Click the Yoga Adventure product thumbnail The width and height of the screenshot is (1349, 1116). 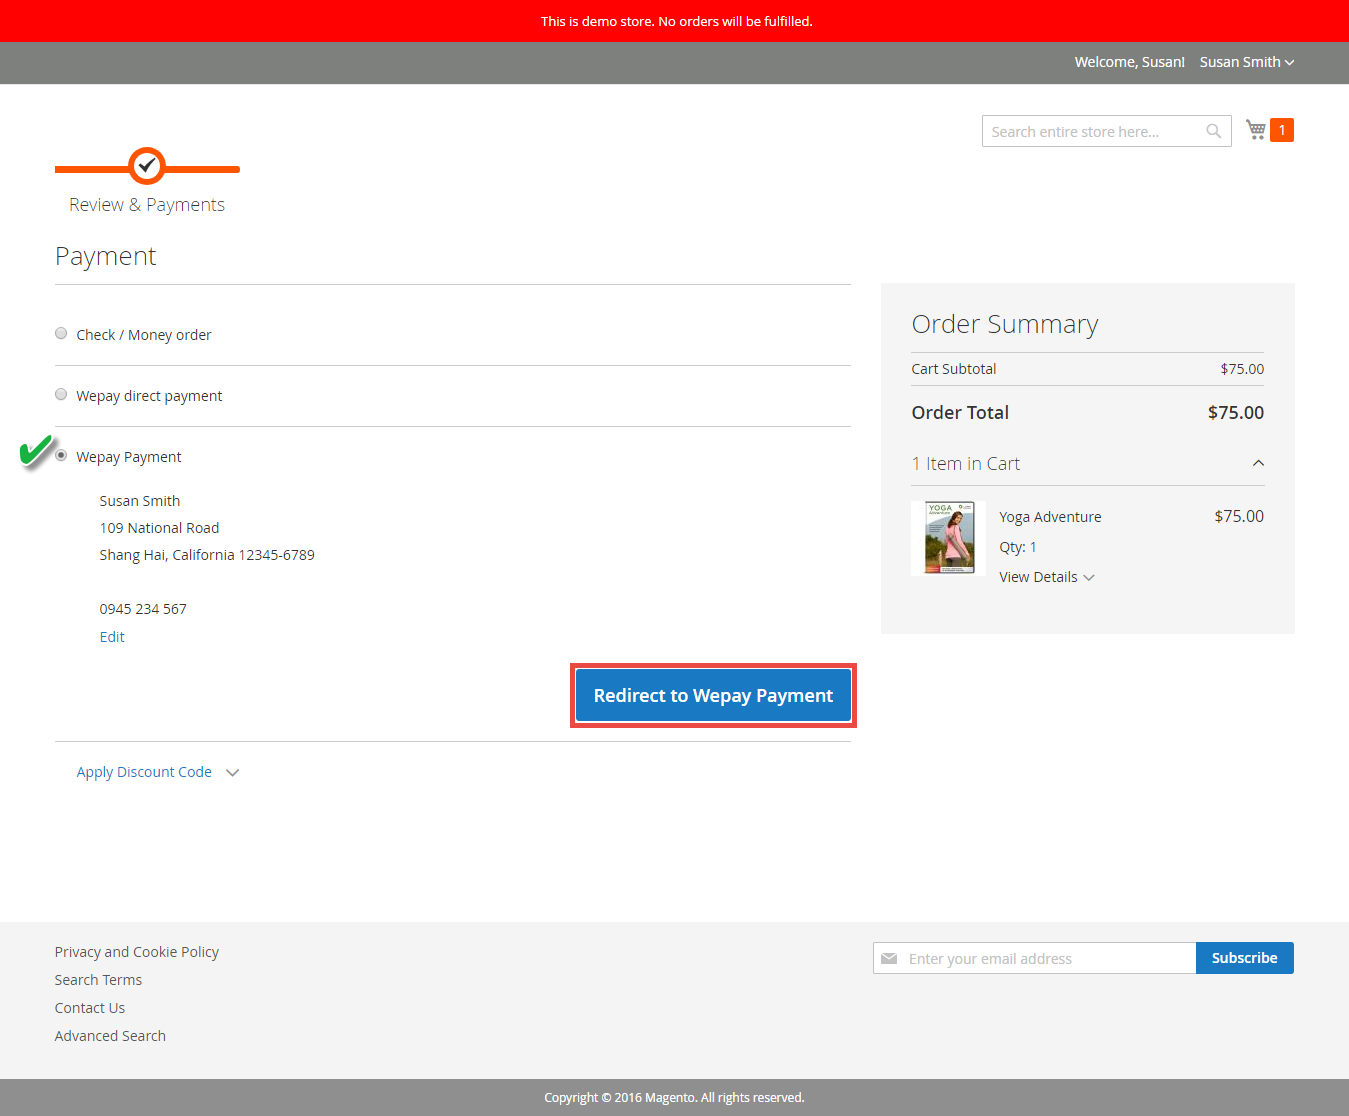tap(948, 538)
